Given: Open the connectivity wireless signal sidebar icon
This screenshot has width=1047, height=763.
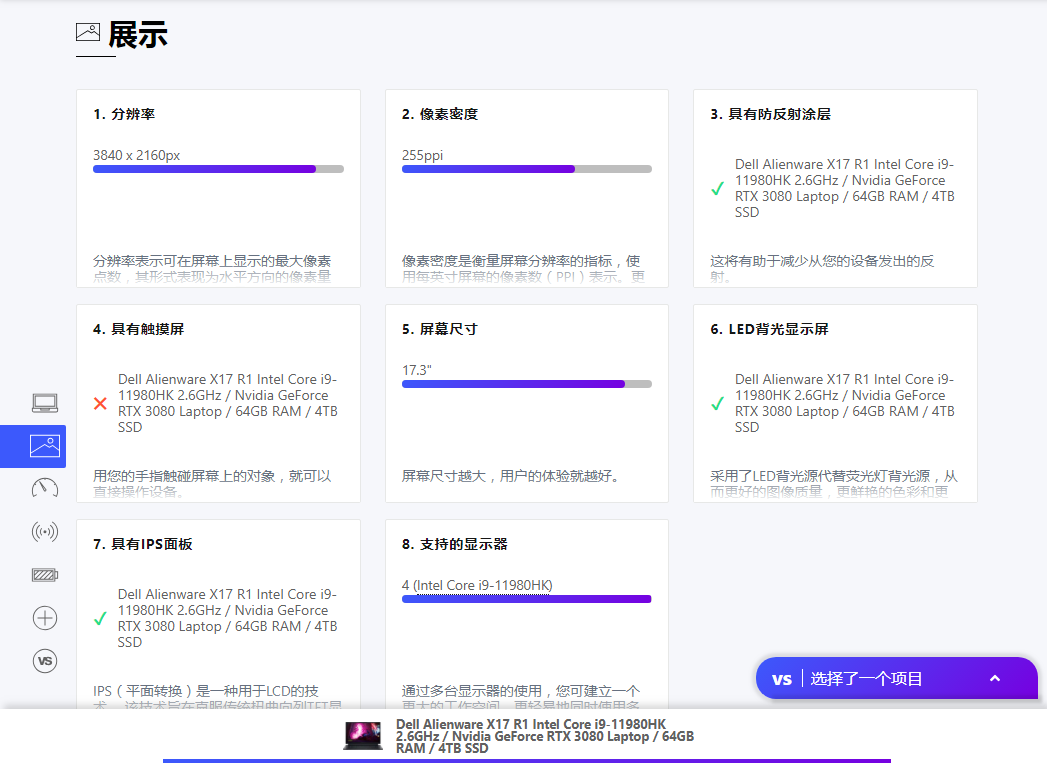Looking at the screenshot, I should click(45, 531).
